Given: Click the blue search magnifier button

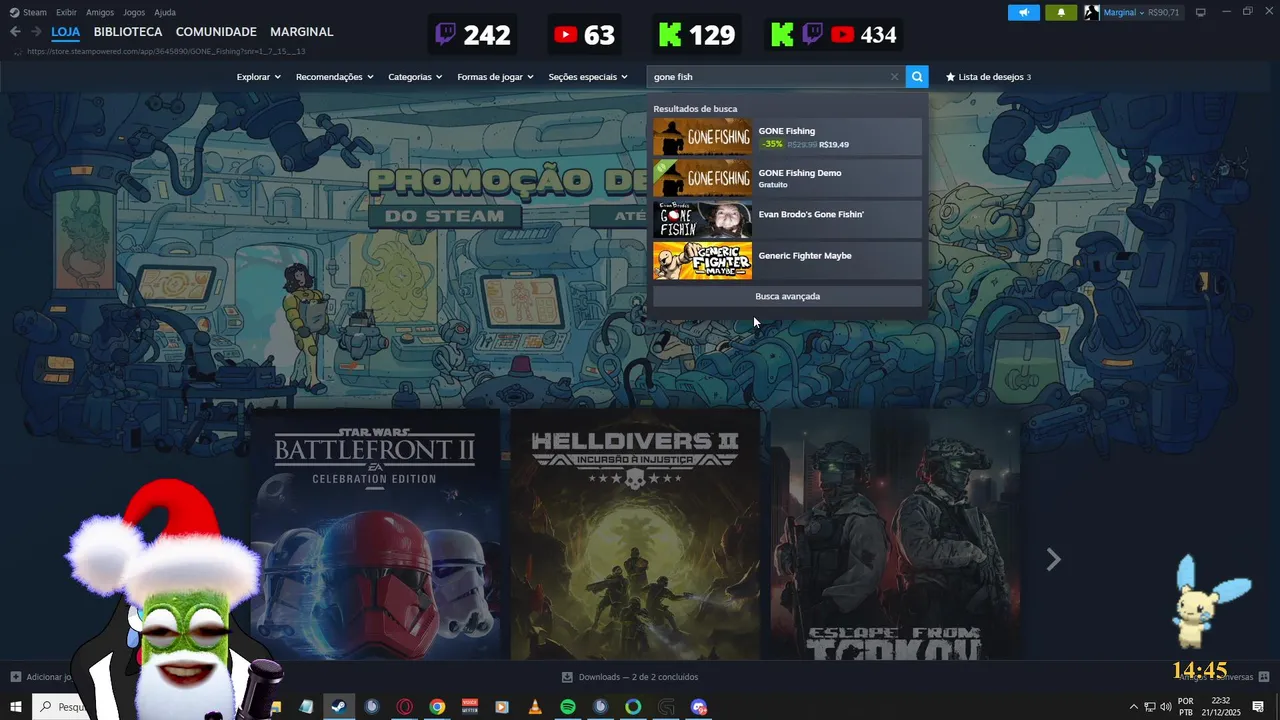Looking at the screenshot, I should click(917, 77).
